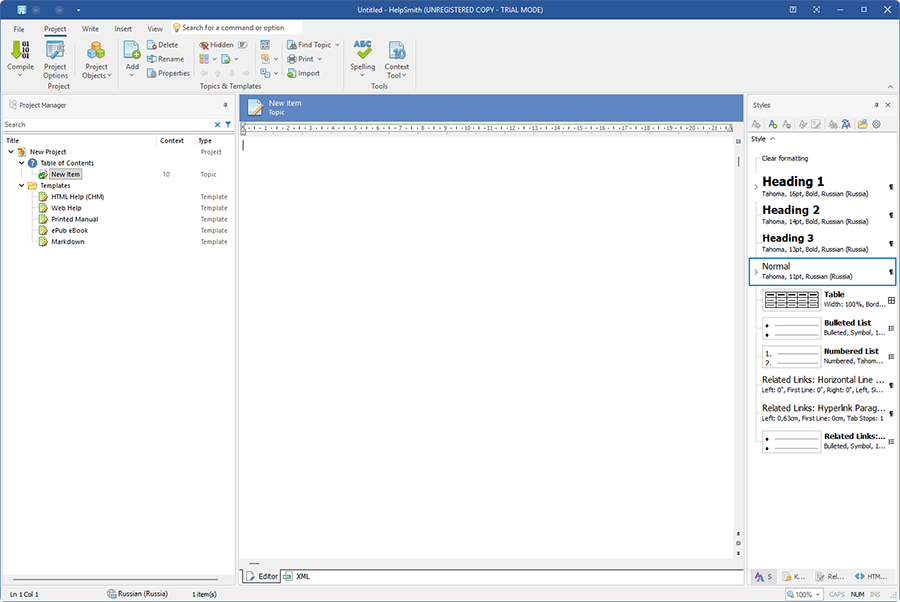Collapse the New Project tree node

click(11, 152)
